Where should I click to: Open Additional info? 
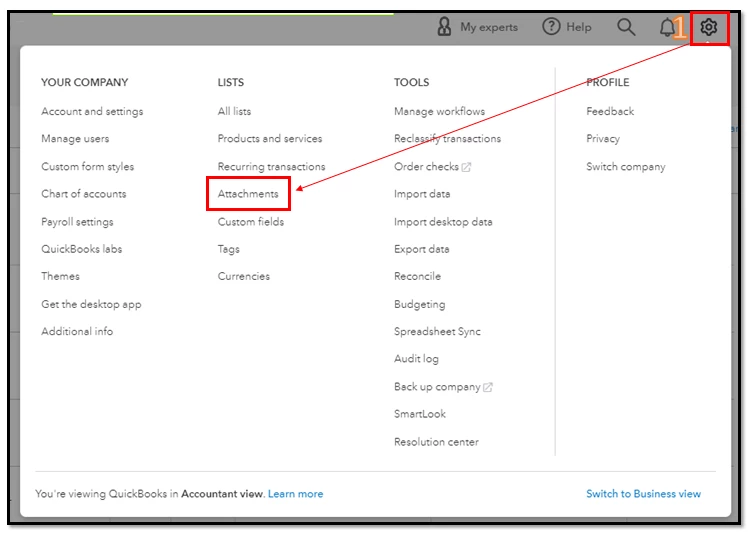[77, 331]
